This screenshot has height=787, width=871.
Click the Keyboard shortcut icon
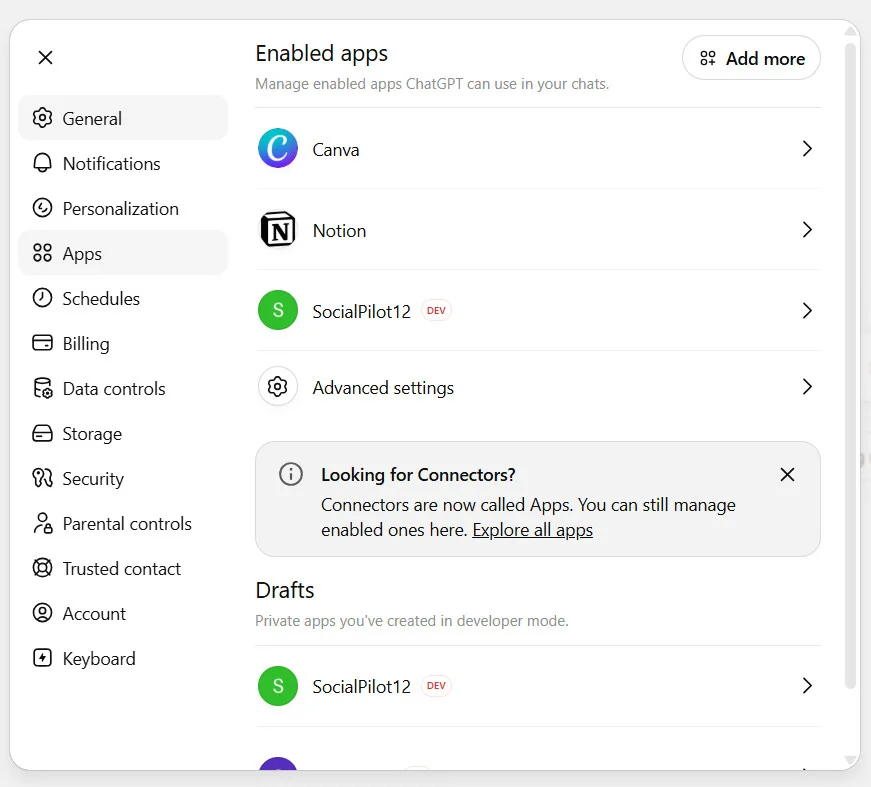pos(42,658)
